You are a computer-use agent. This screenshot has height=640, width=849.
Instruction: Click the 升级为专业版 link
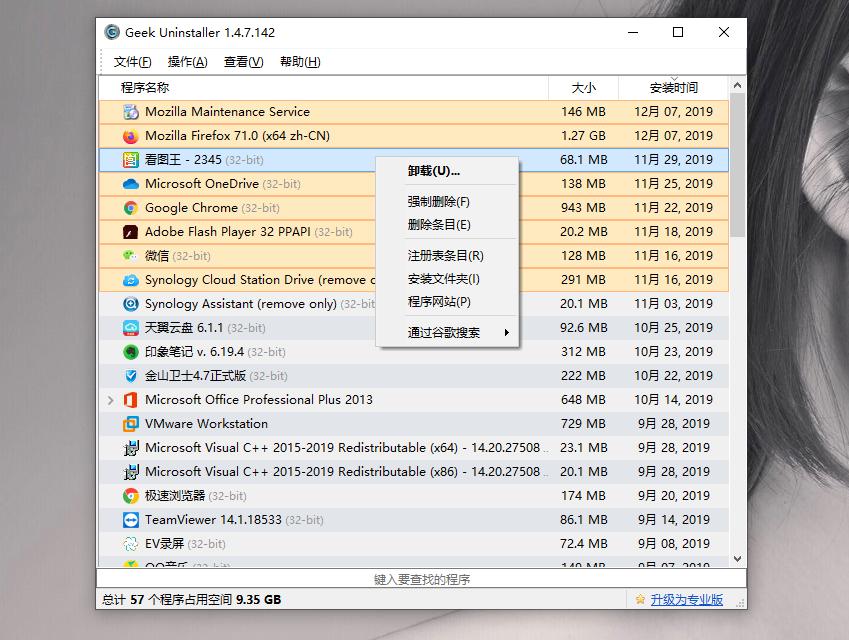pyautogui.click(x=686, y=598)
